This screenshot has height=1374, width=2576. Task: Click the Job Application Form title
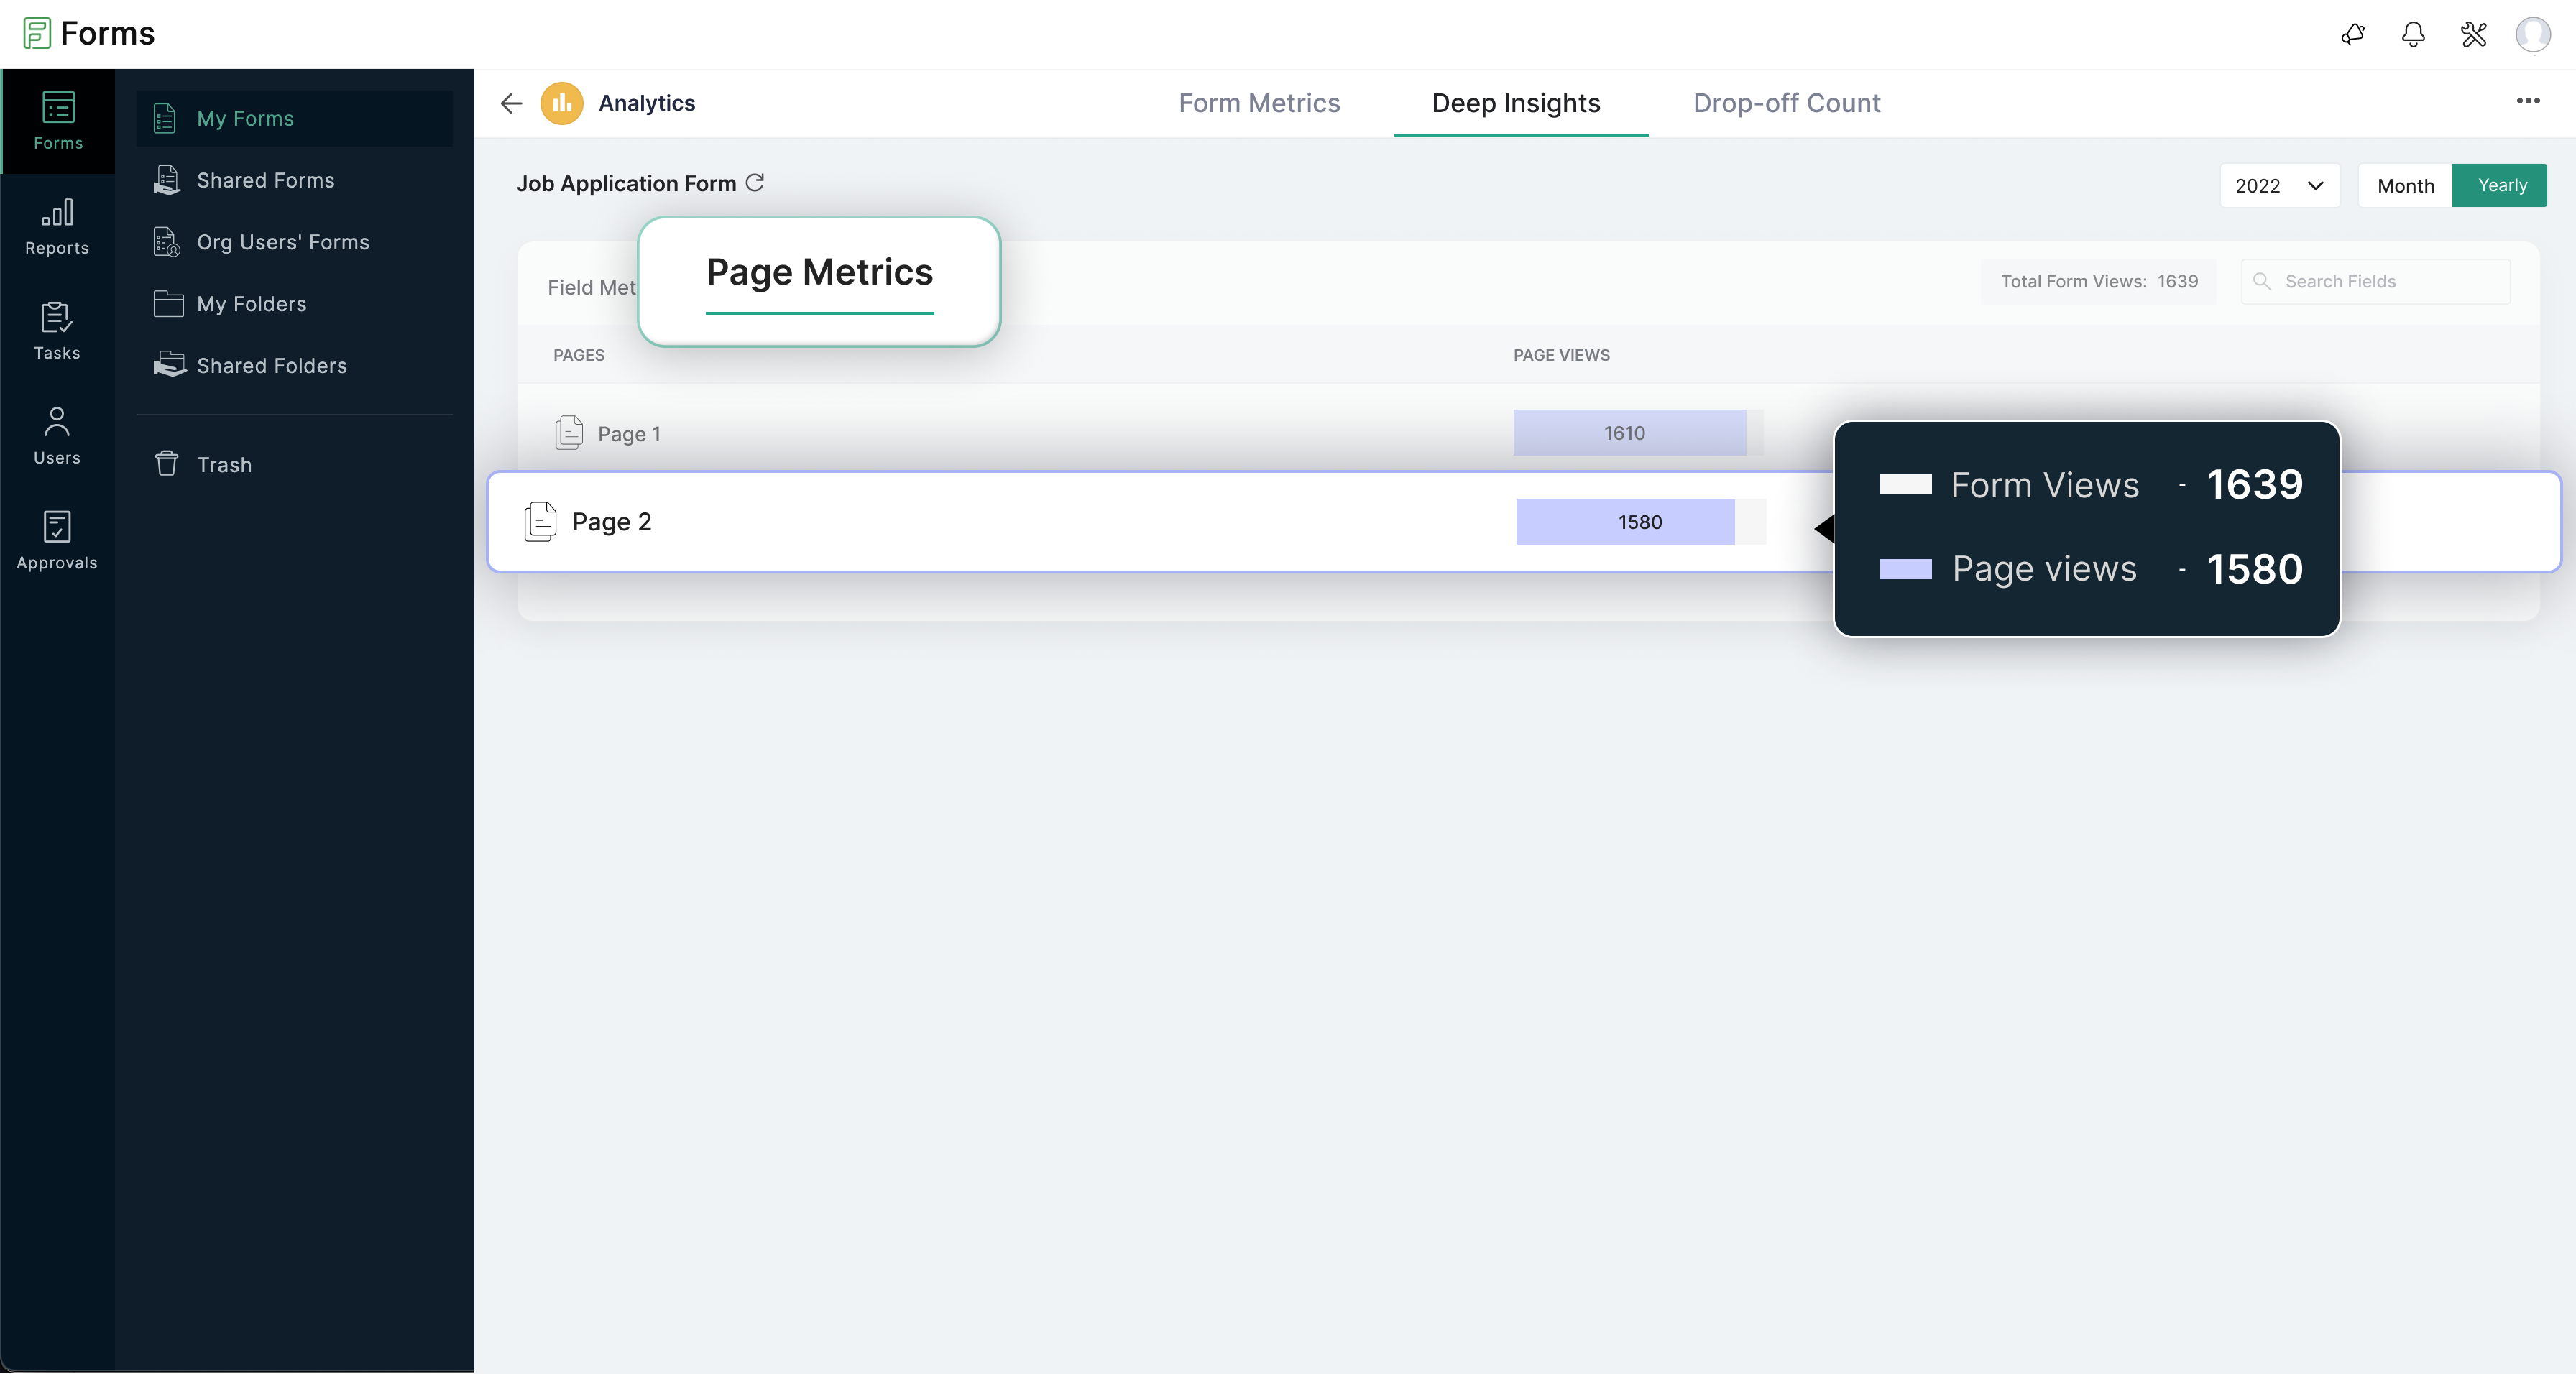coord(626,184)
